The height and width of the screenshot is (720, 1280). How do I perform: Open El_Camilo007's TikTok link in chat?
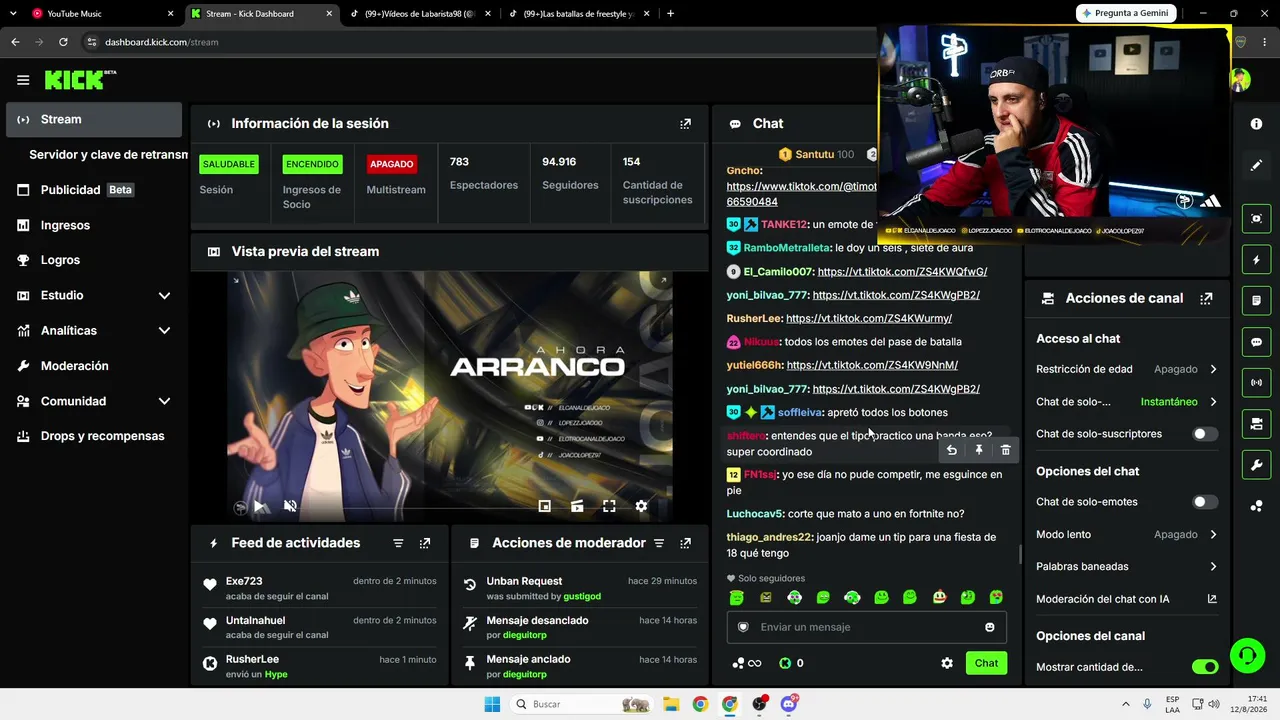point(902,272)
